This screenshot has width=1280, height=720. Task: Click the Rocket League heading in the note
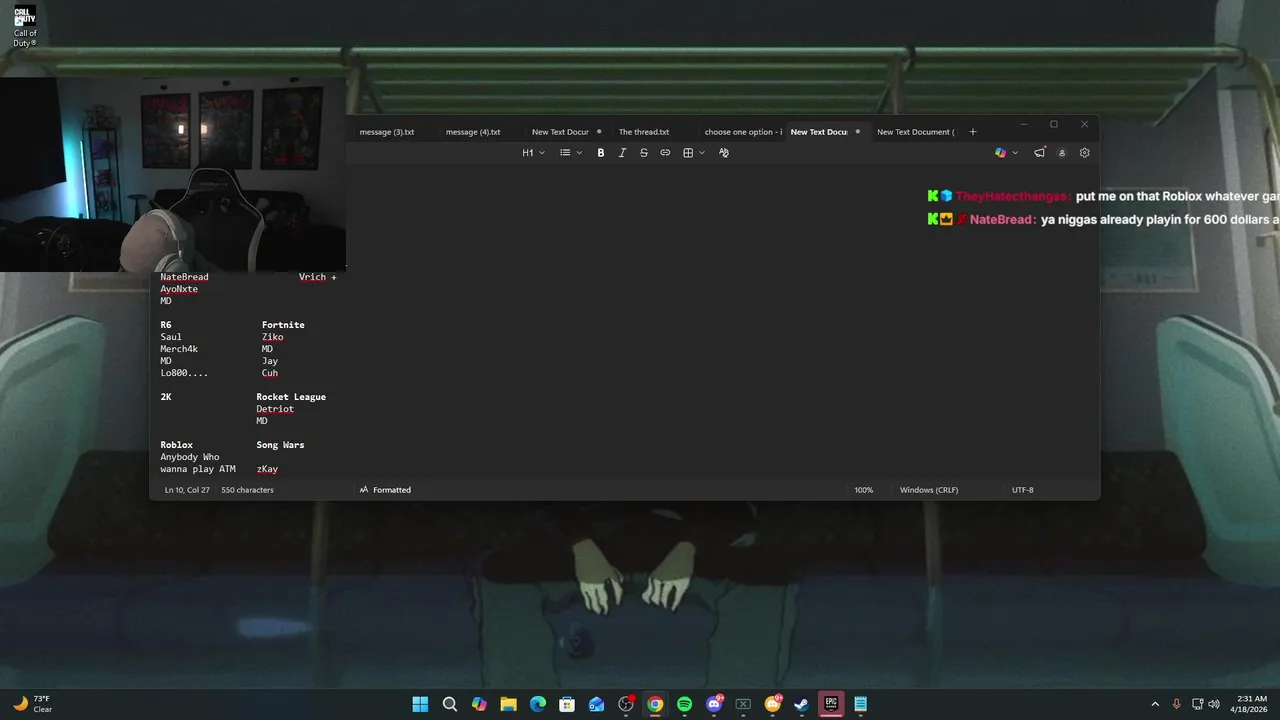[x=291, y=397]
